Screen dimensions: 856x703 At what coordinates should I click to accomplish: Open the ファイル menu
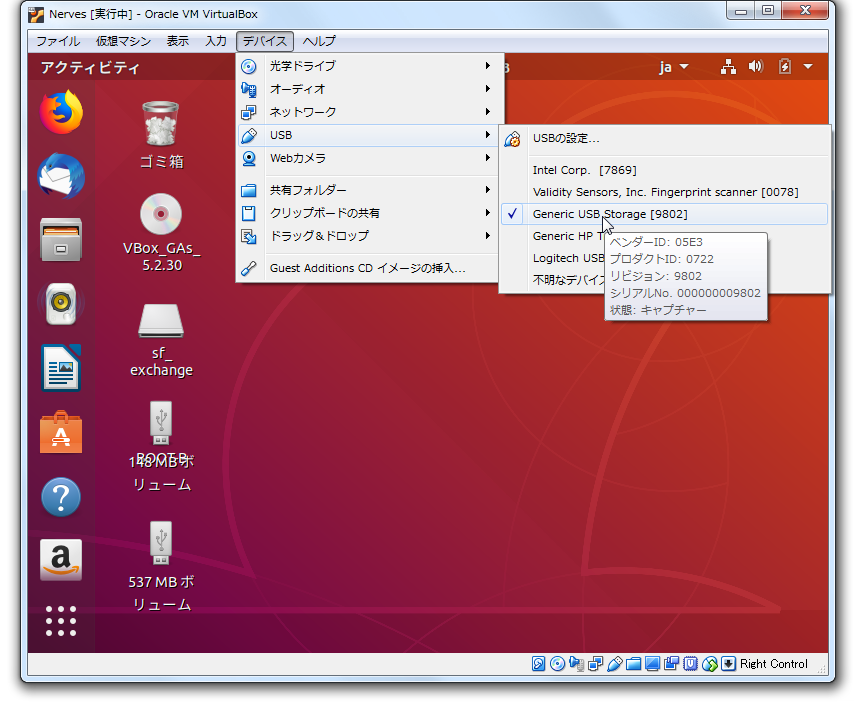(x=58, y=41)
